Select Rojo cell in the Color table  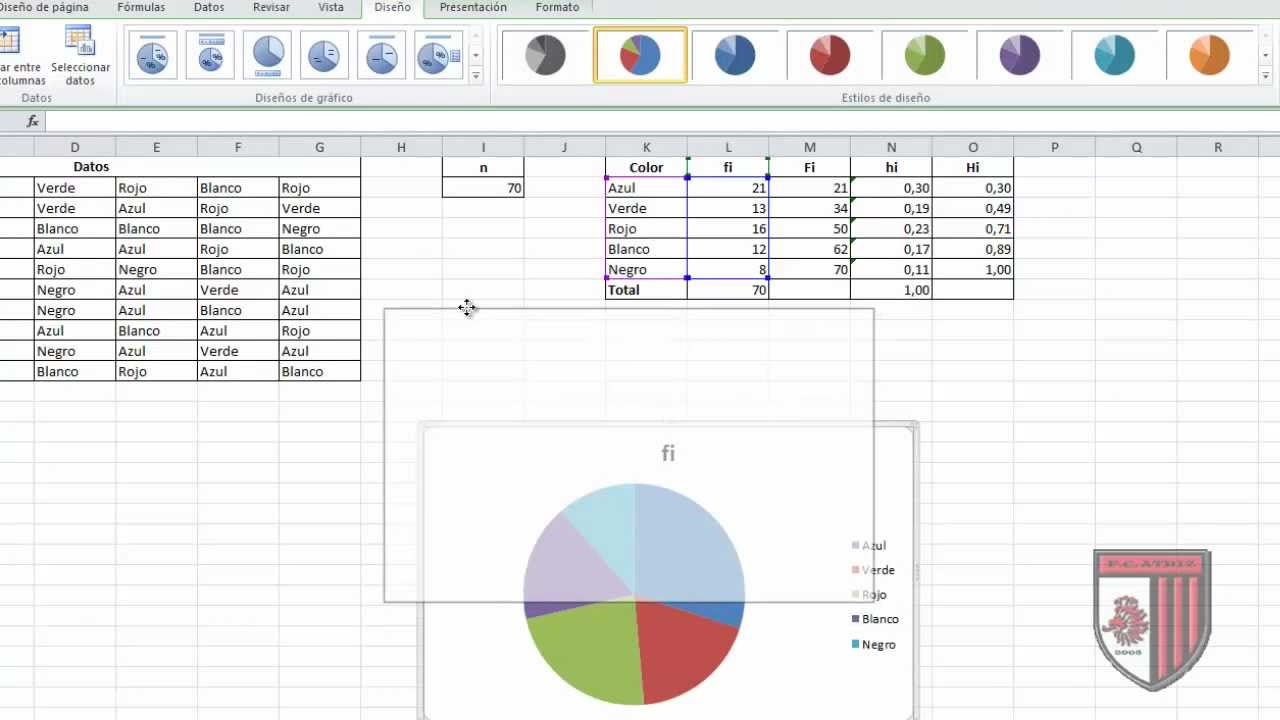646,229
